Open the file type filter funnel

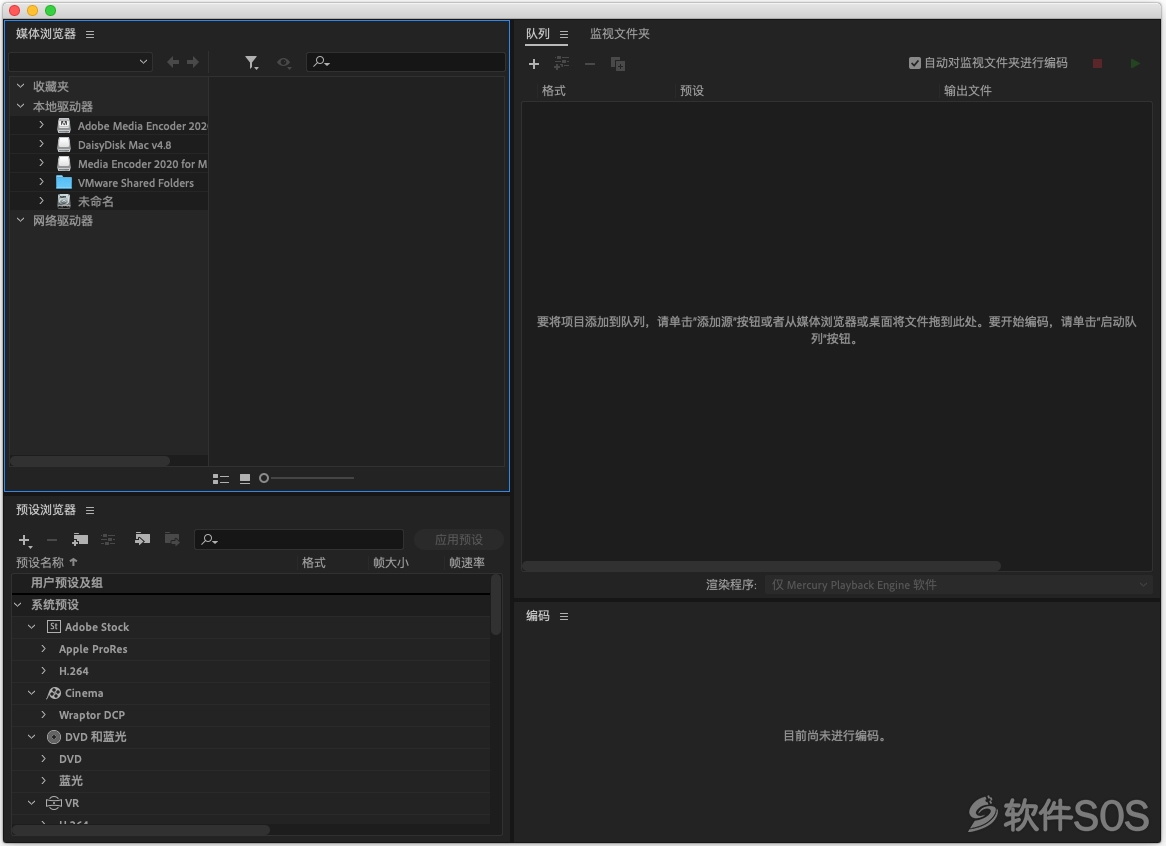pos(252,62)
